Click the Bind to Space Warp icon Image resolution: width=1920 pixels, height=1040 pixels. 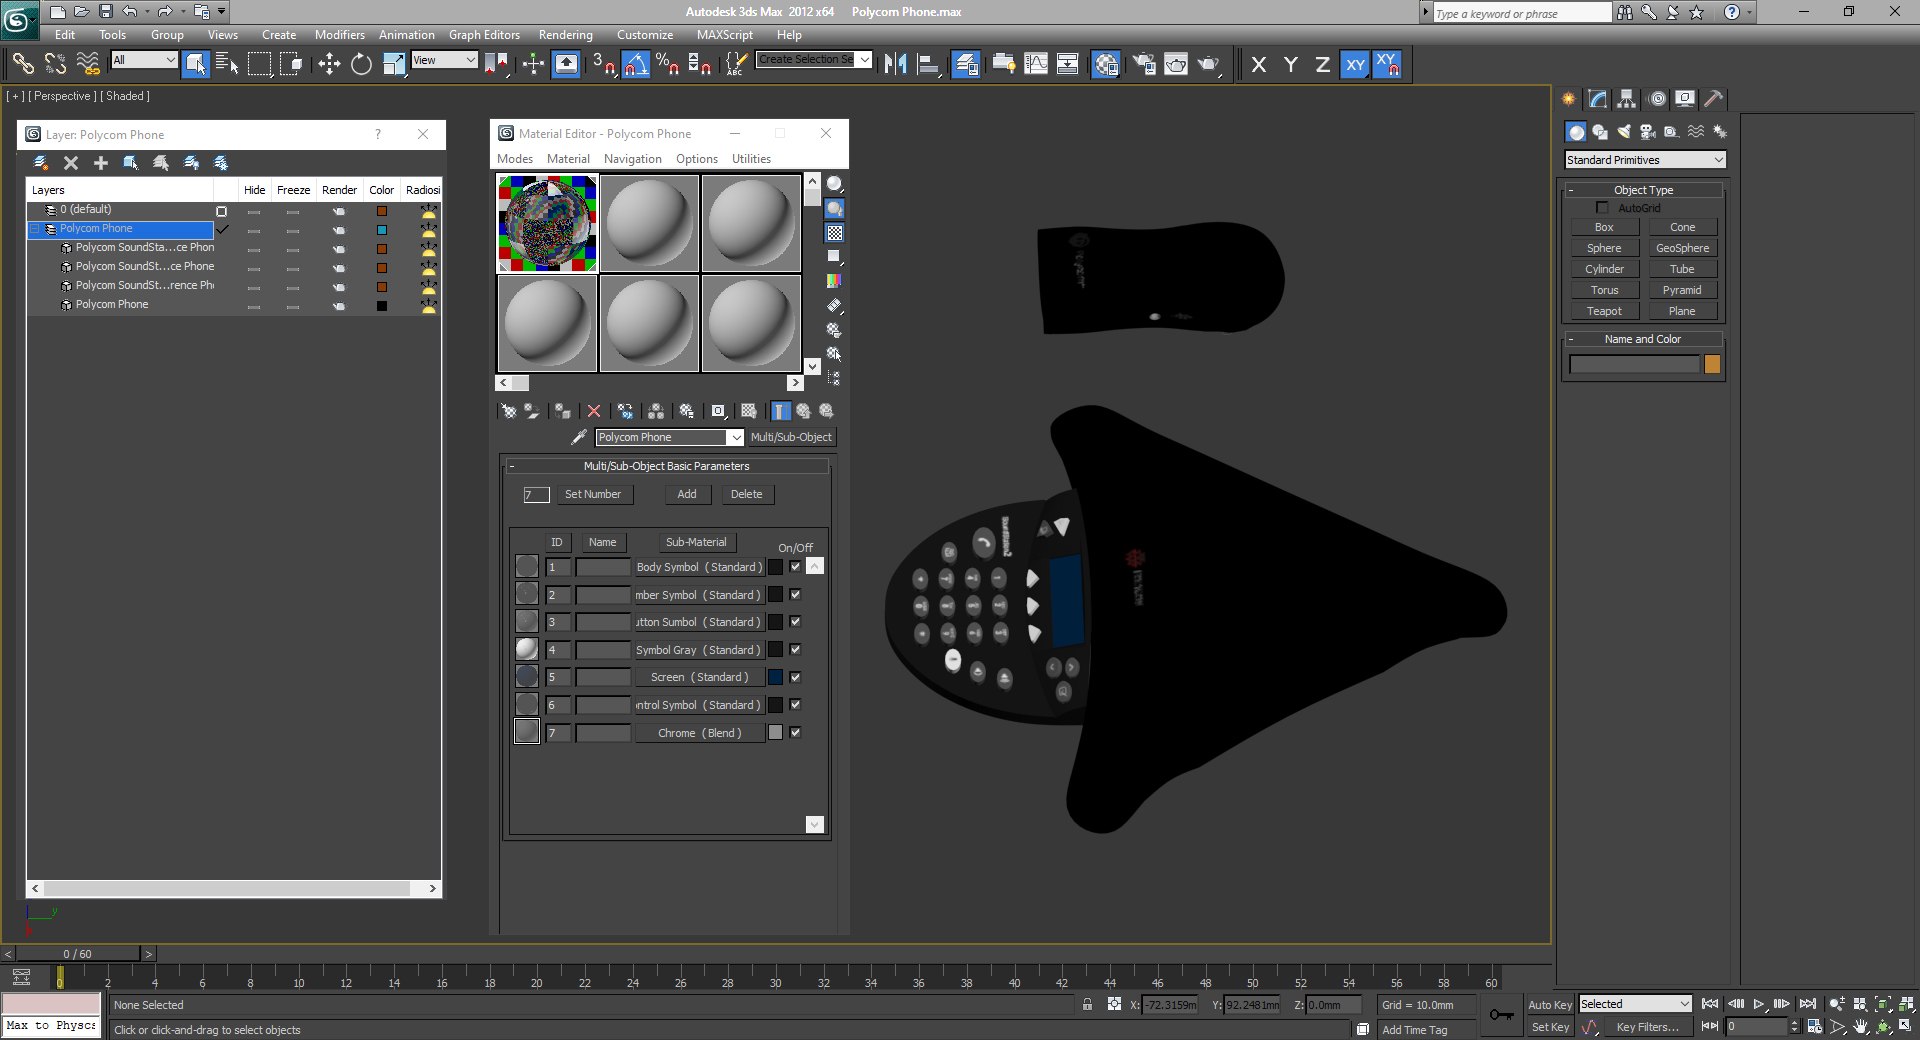tap(89, 65)
